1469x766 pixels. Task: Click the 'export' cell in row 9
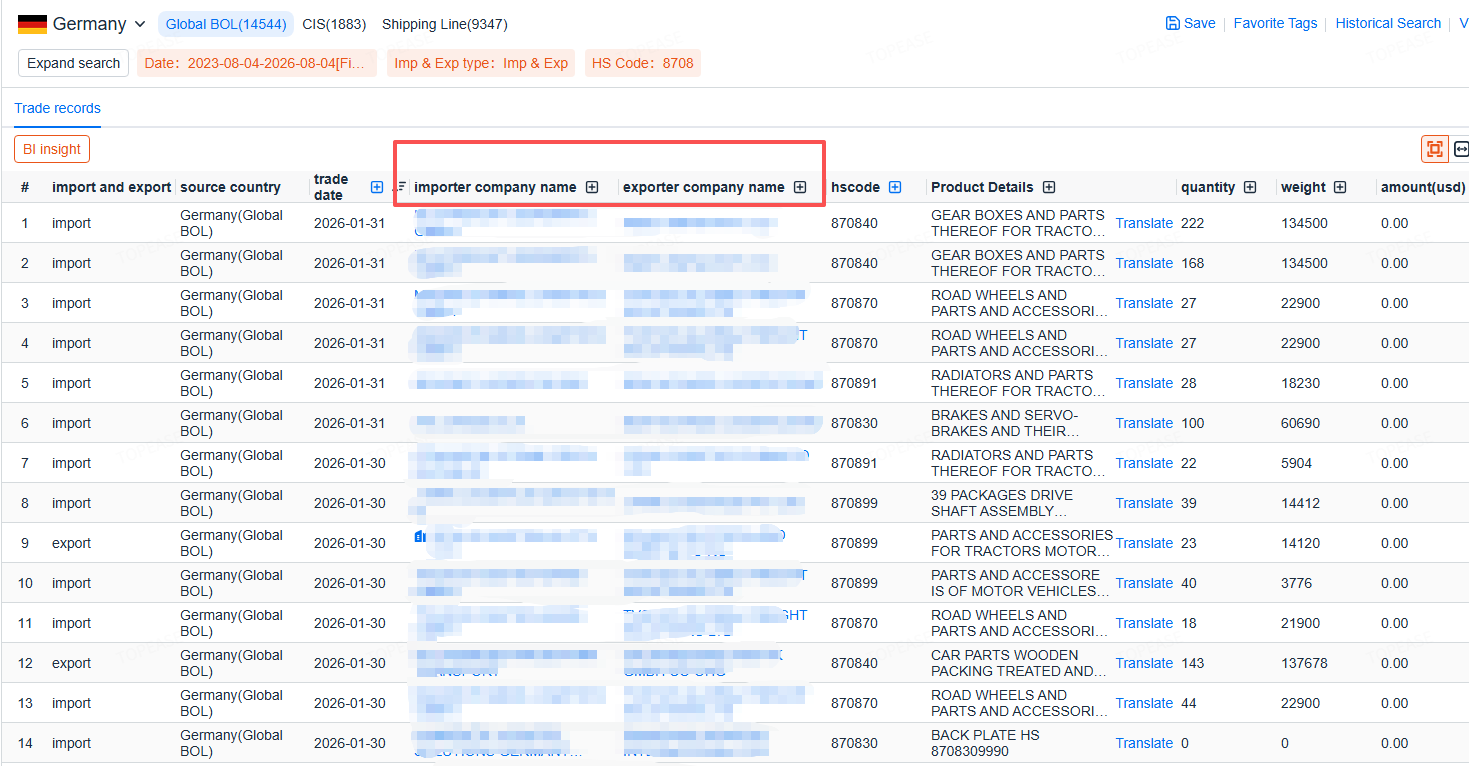point(71,543)
